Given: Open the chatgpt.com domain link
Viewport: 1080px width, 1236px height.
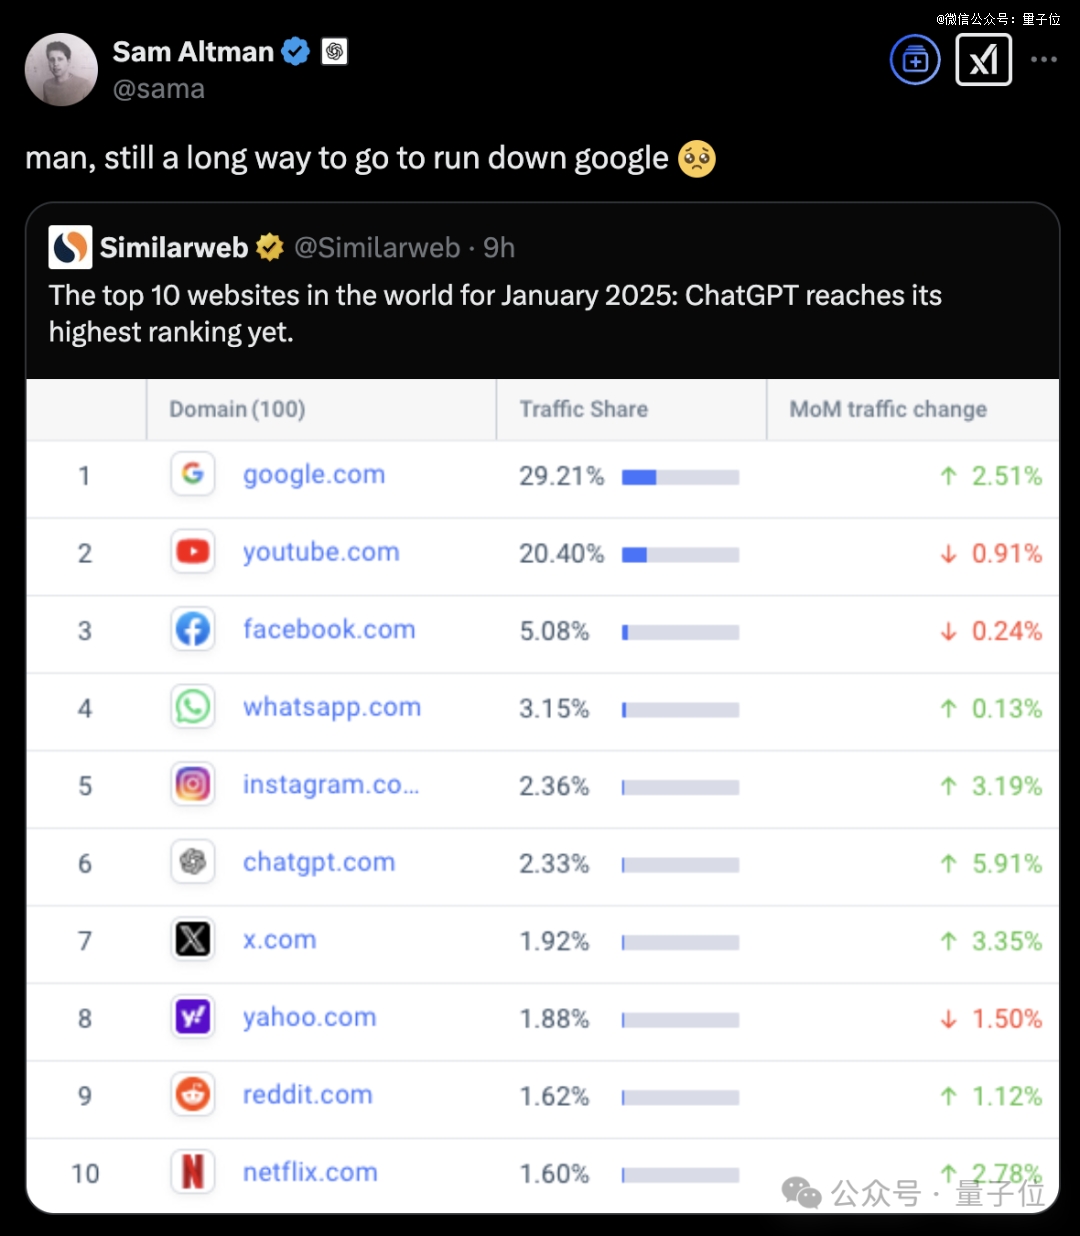Looking at the screenshot, I should (319, 862).
